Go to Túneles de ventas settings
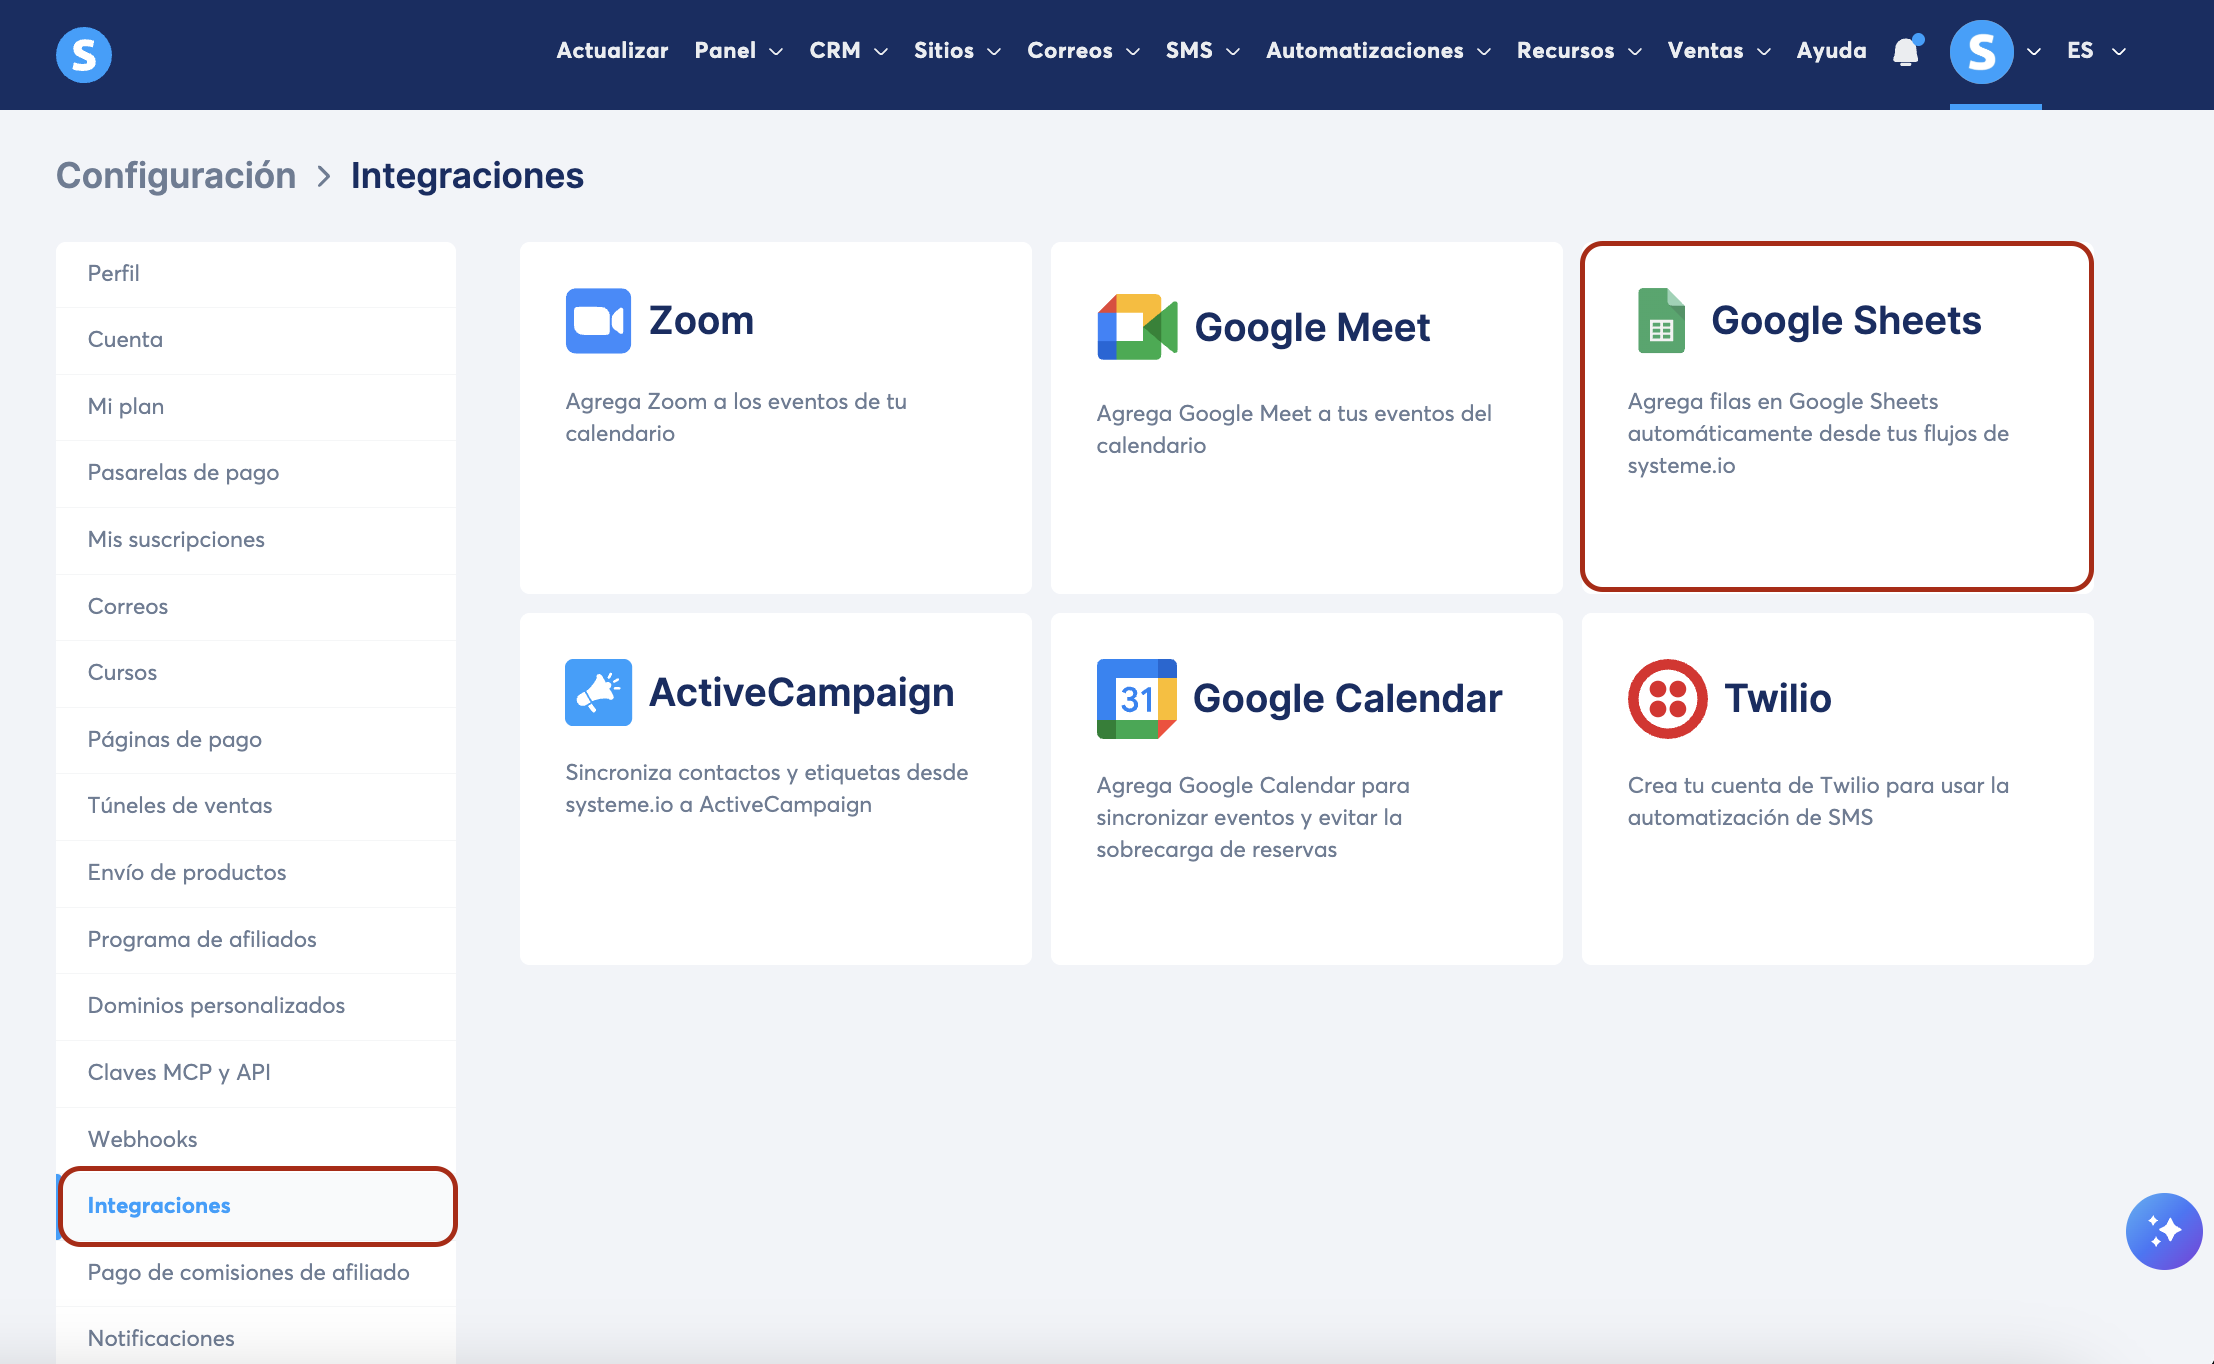The image size is (2214, 1364). click(256, 806)
